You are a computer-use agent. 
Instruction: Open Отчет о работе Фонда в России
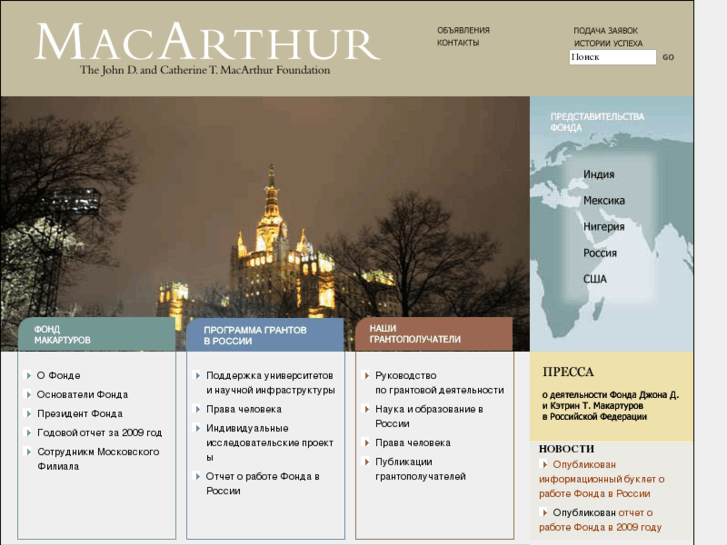click(262, 483)
